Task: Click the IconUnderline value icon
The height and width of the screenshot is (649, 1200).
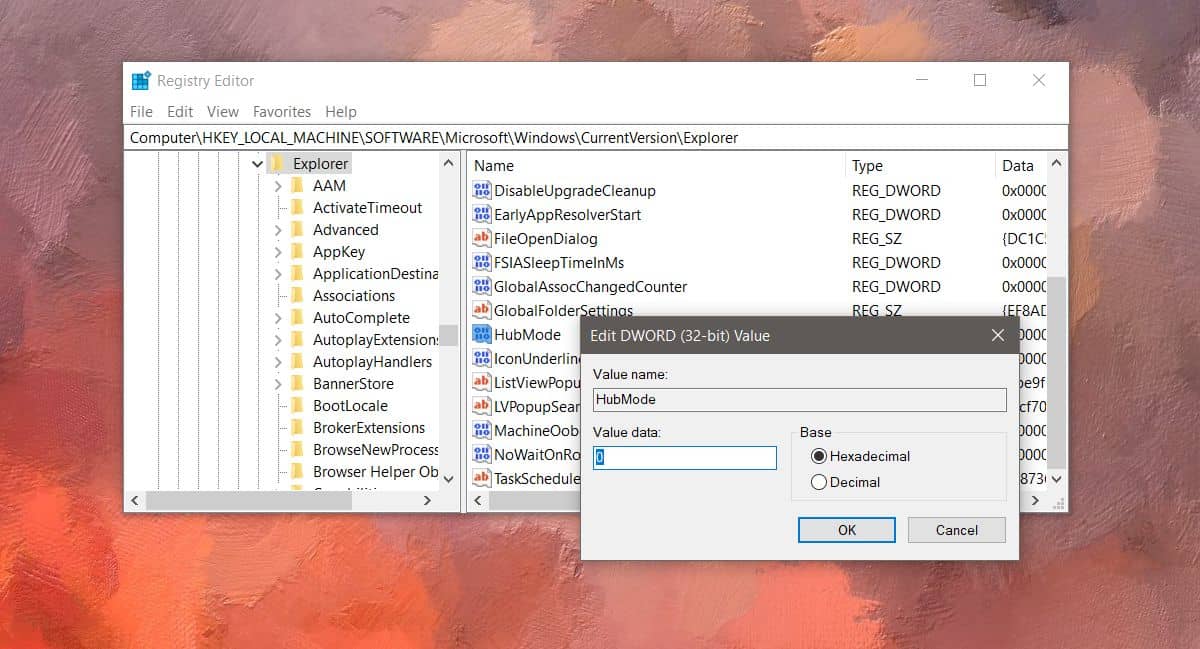Action: (482, 358)
